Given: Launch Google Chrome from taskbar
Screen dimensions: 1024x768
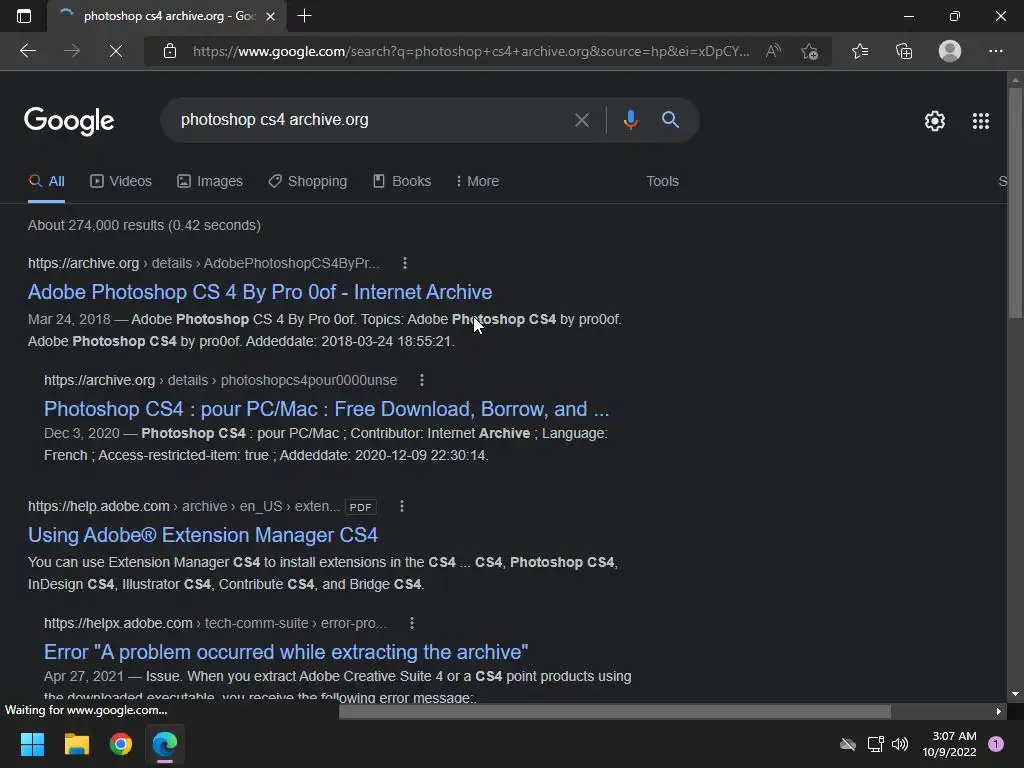Looking at the screenshot, I should click(x=121, y=744).
